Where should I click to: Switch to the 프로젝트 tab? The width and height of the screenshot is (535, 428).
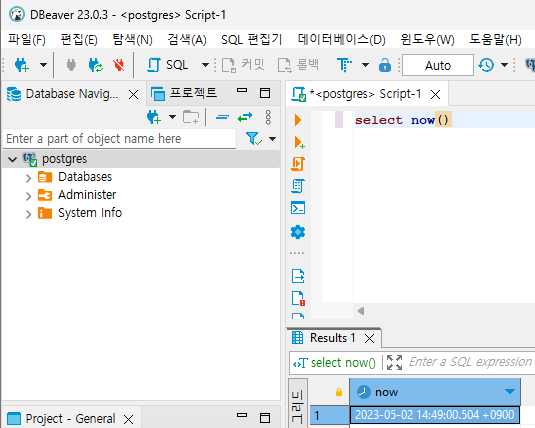click(x=184, y=93)
